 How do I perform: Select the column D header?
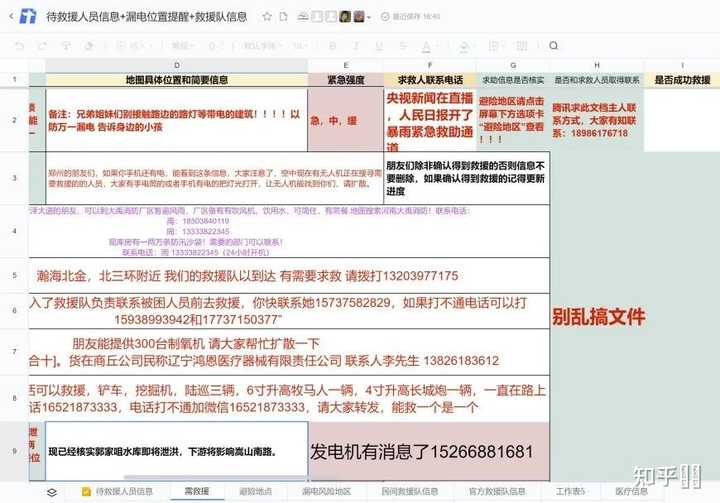coord(177,65)
